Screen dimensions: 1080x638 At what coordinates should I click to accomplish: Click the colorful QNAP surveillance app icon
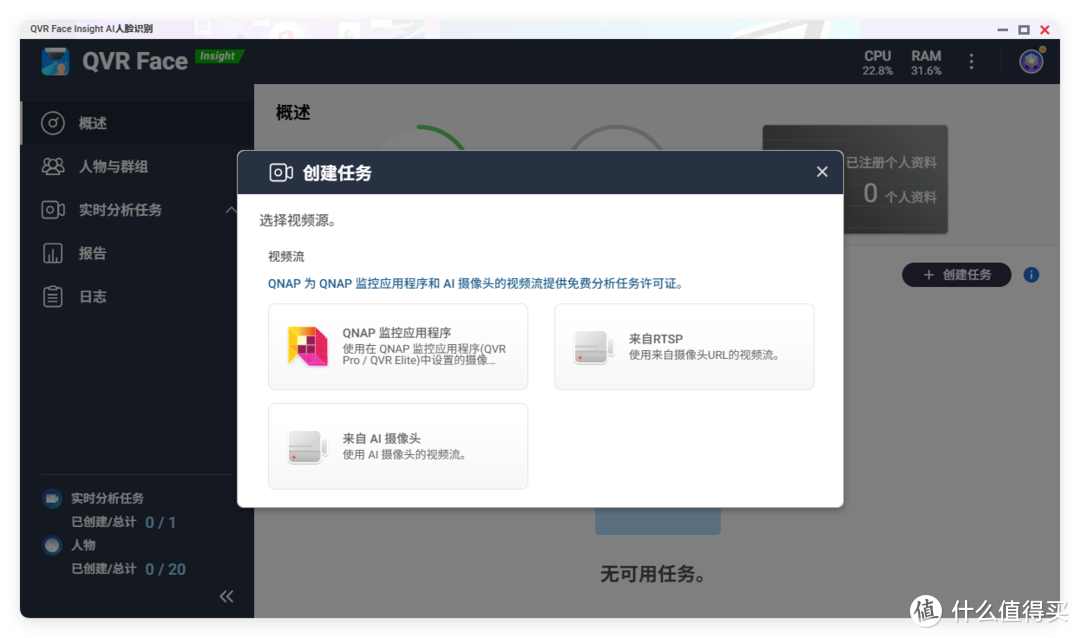[308, 346]
